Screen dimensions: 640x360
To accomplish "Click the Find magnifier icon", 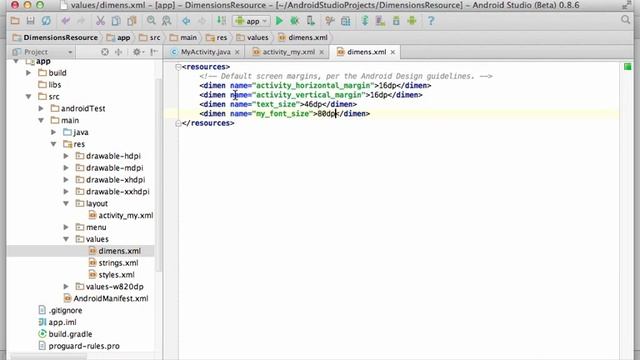I will (151, 21).
